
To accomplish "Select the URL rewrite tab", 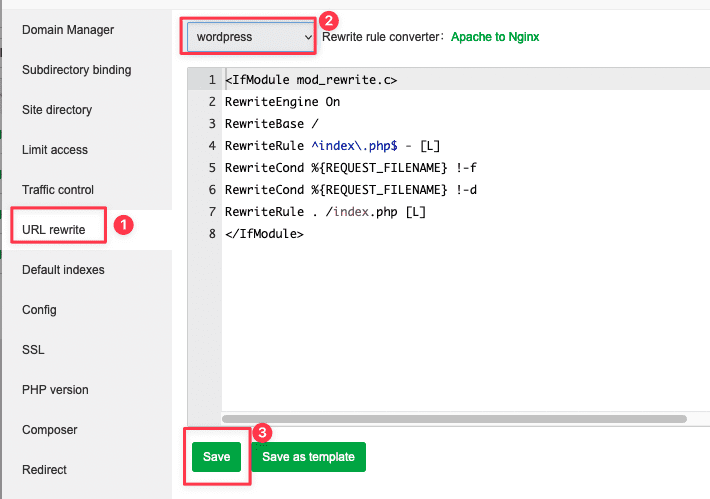I will 53,230.
